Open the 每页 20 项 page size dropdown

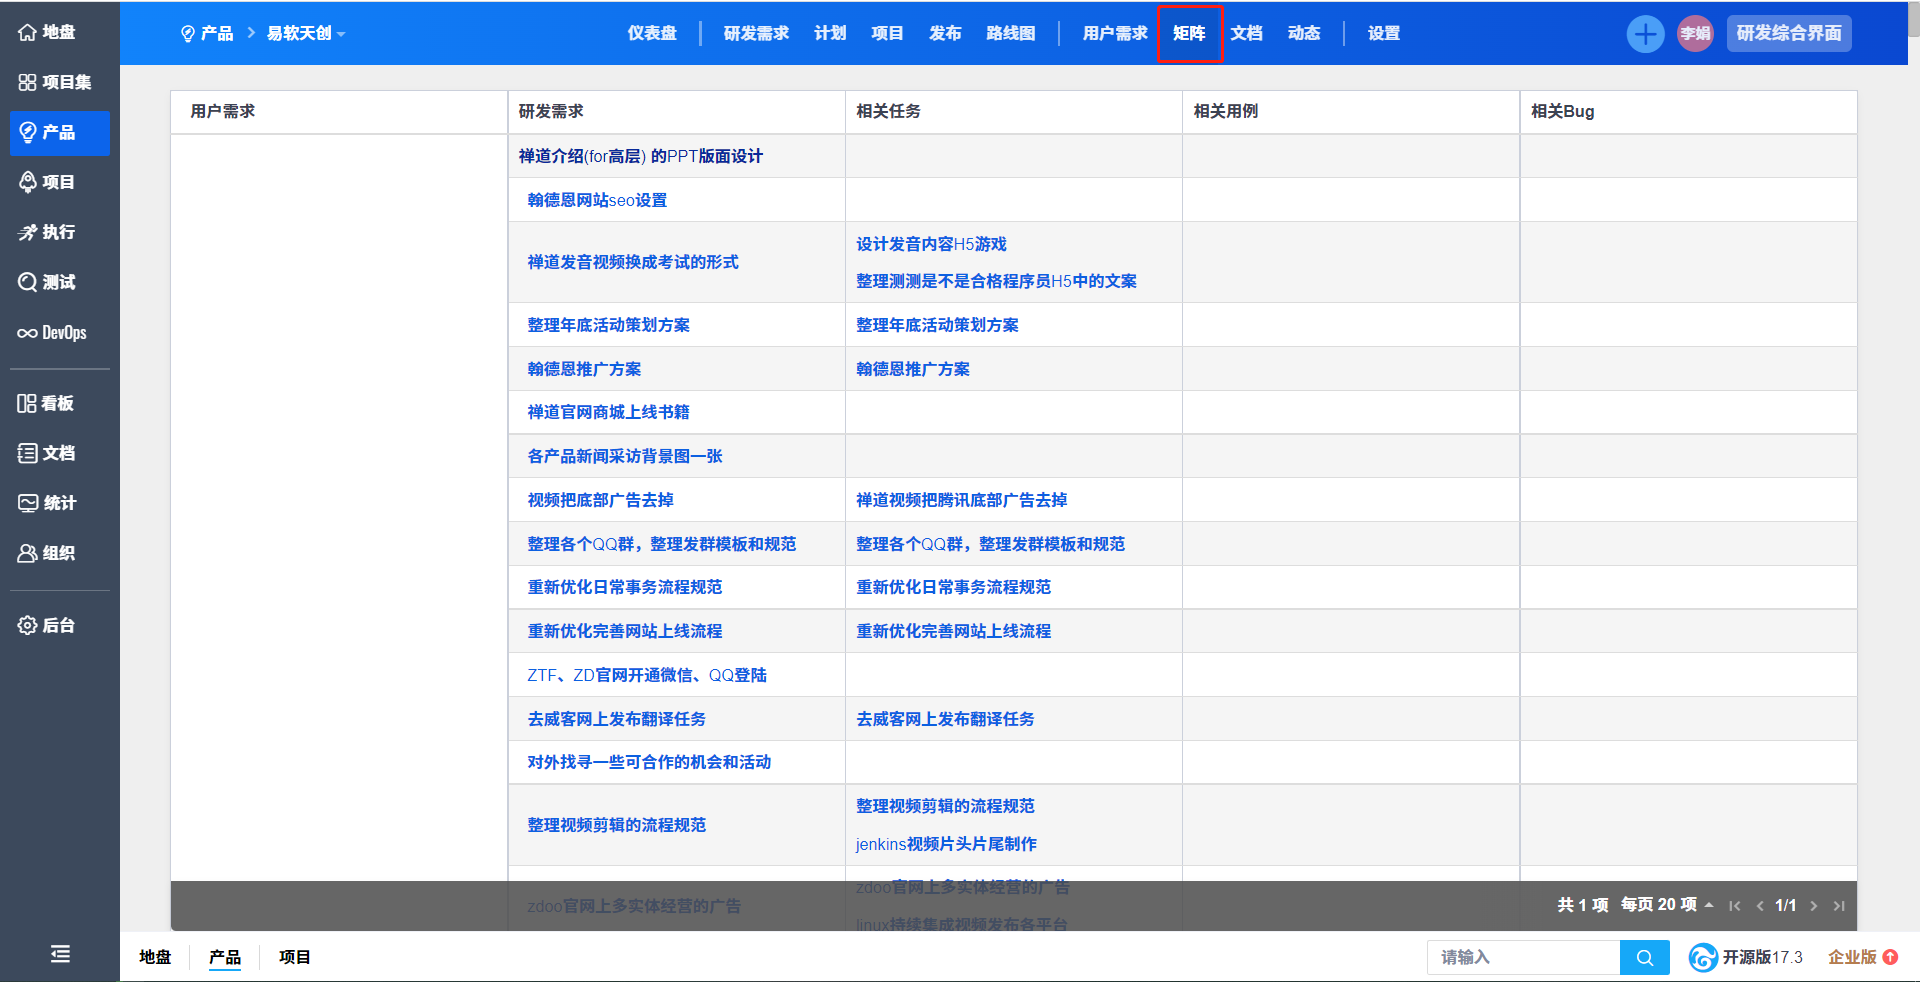pos(1666,905)
